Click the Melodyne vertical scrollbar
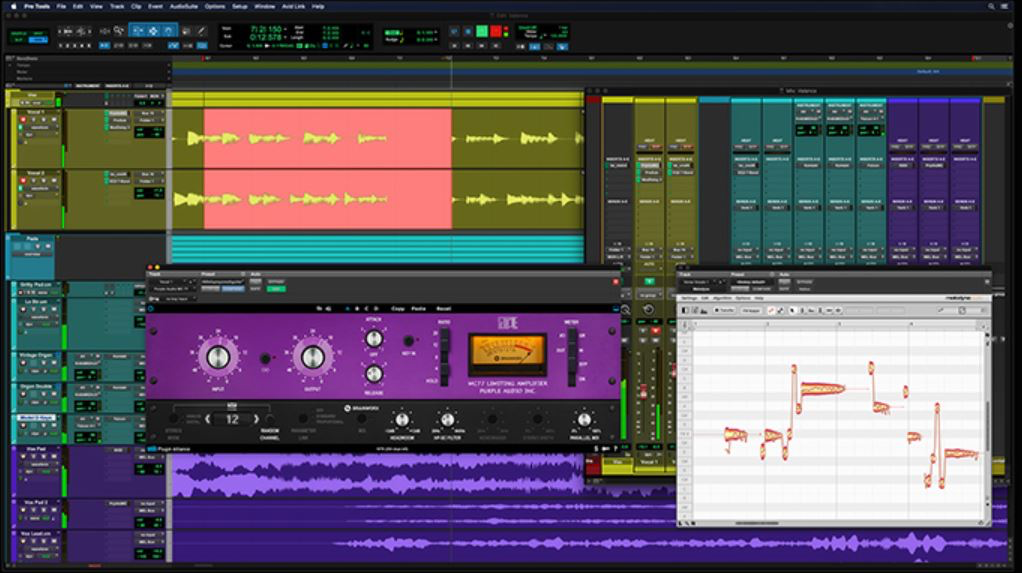 point(987,424)
